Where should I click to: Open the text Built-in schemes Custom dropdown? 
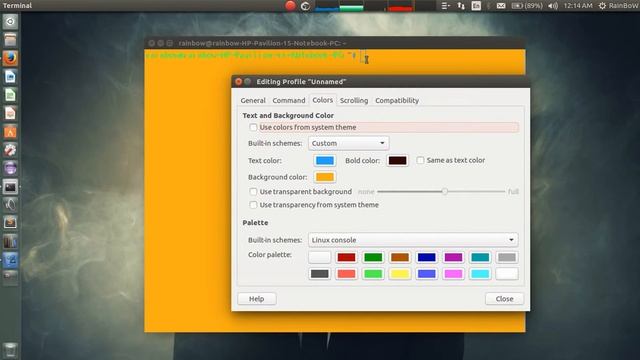[348, 143]
